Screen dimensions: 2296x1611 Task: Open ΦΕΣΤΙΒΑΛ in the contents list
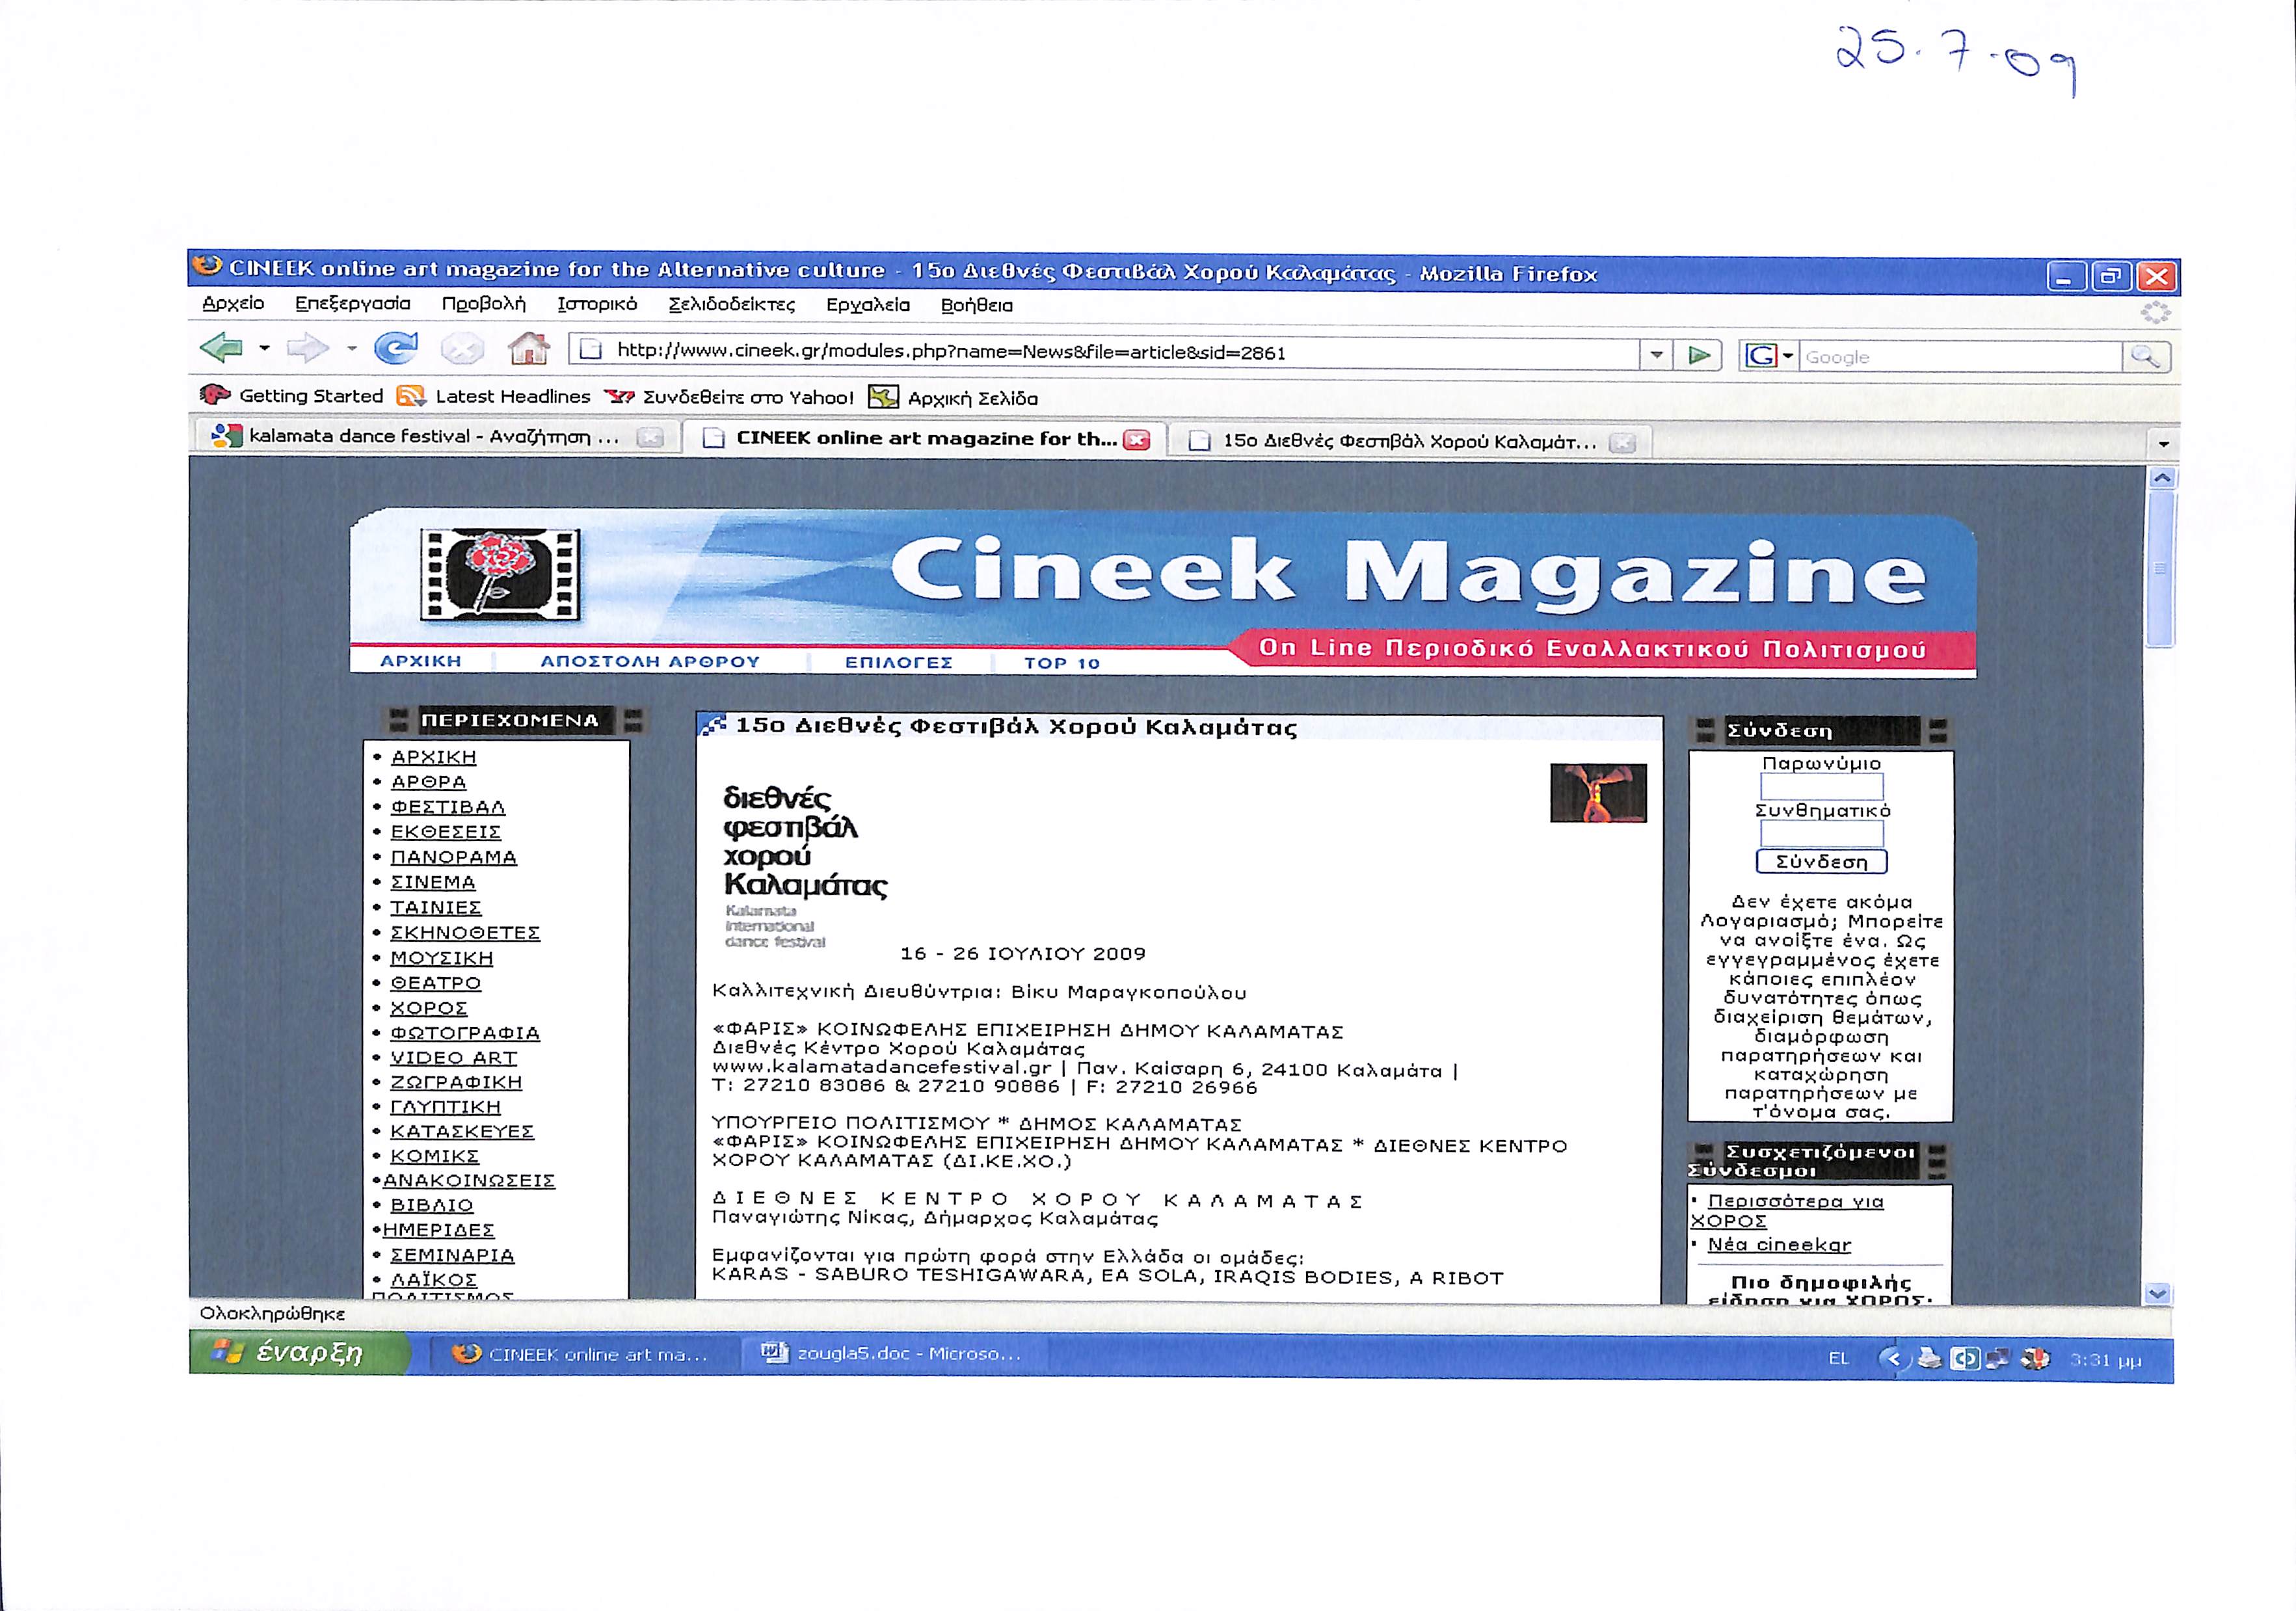(x=448, y=807)
